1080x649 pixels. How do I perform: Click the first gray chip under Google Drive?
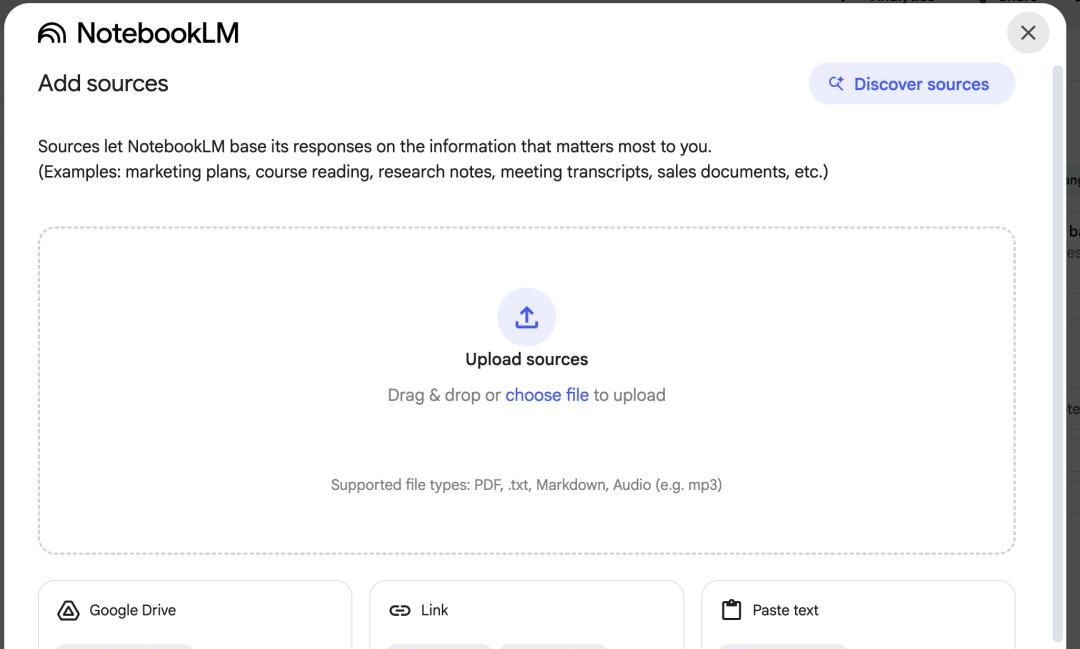tap(124, 646)
